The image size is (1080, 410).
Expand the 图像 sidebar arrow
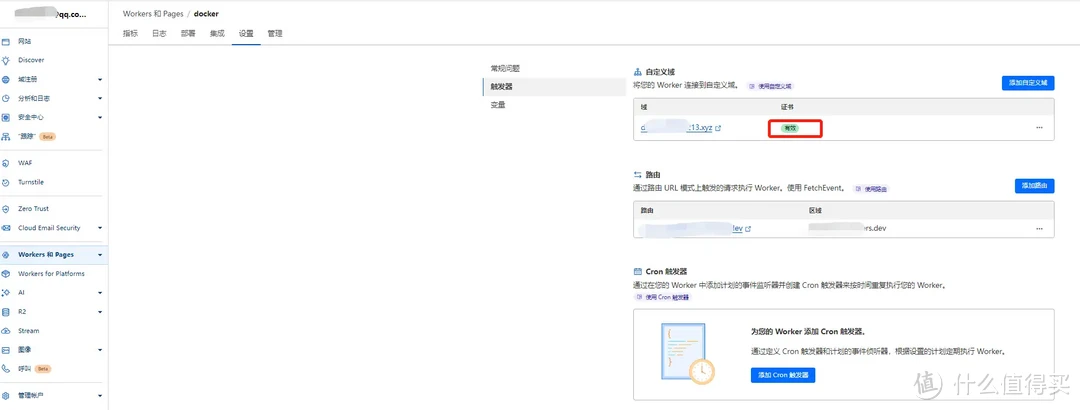pos(100,349)
